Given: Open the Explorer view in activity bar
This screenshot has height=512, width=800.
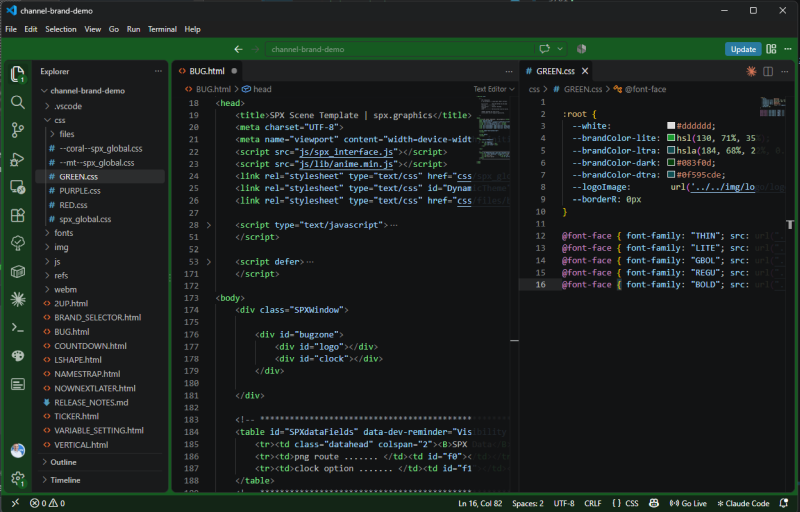Looking at the screenshot, I should (17, 74).
